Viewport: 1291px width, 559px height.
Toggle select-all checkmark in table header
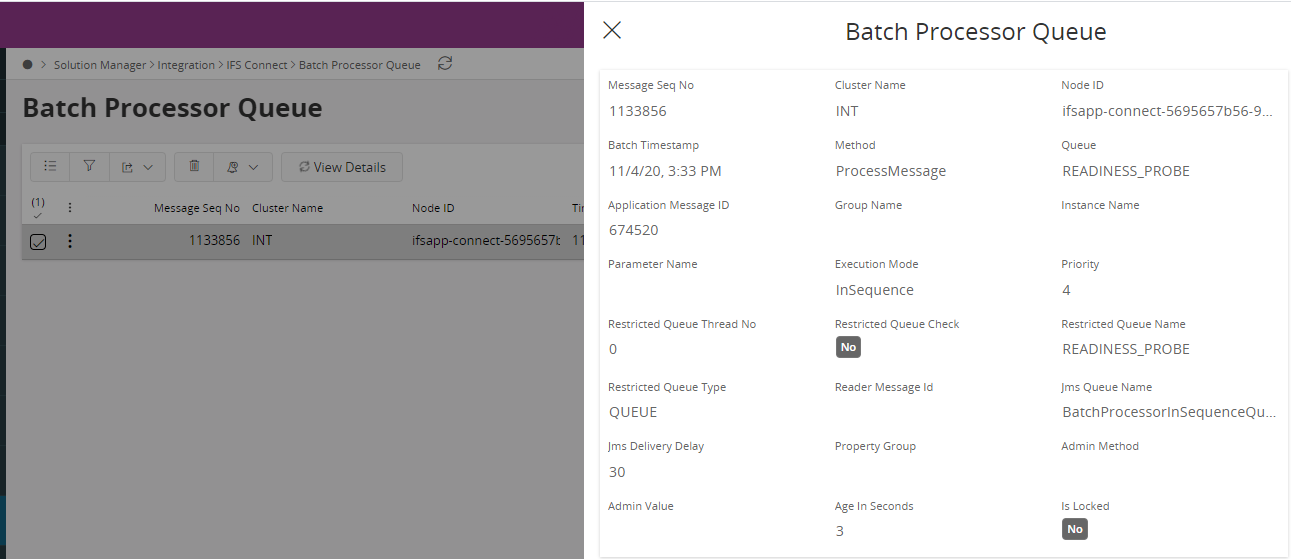(x=37, y=208)
